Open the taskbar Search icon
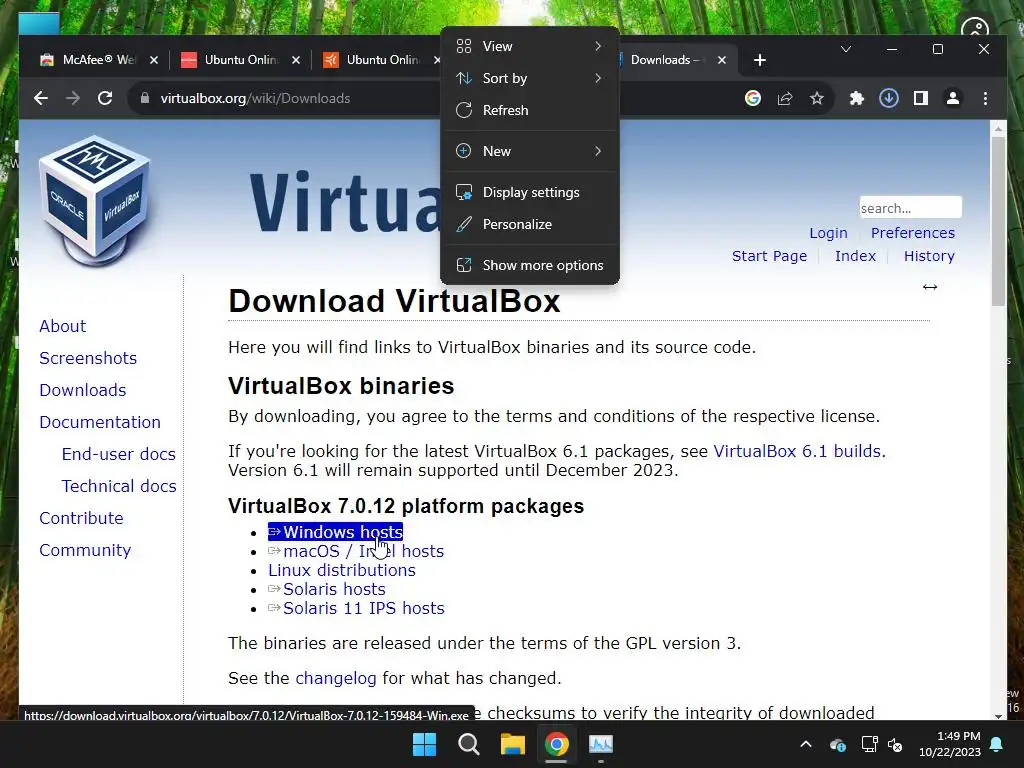Screen dimensions: 1024x768 (x=469, y=744)
